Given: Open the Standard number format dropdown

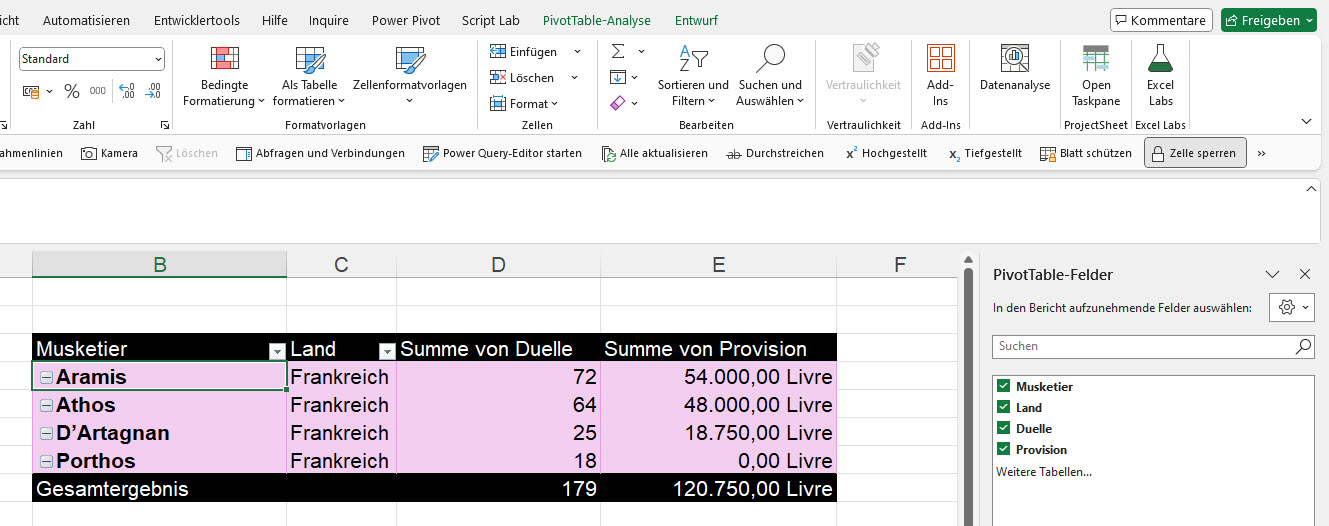Looking at the screenshot, I should click(x=158, y=60).
